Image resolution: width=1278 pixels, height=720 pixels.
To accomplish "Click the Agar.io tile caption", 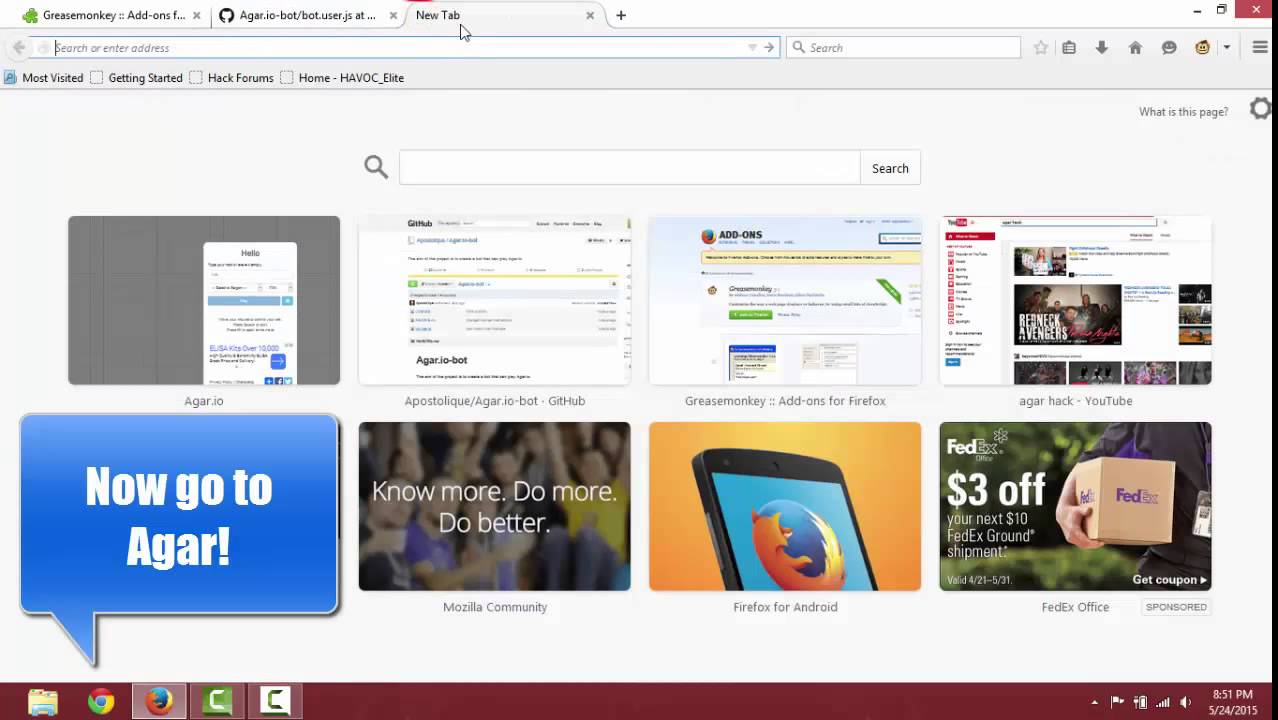I will (x=204, y=401).
